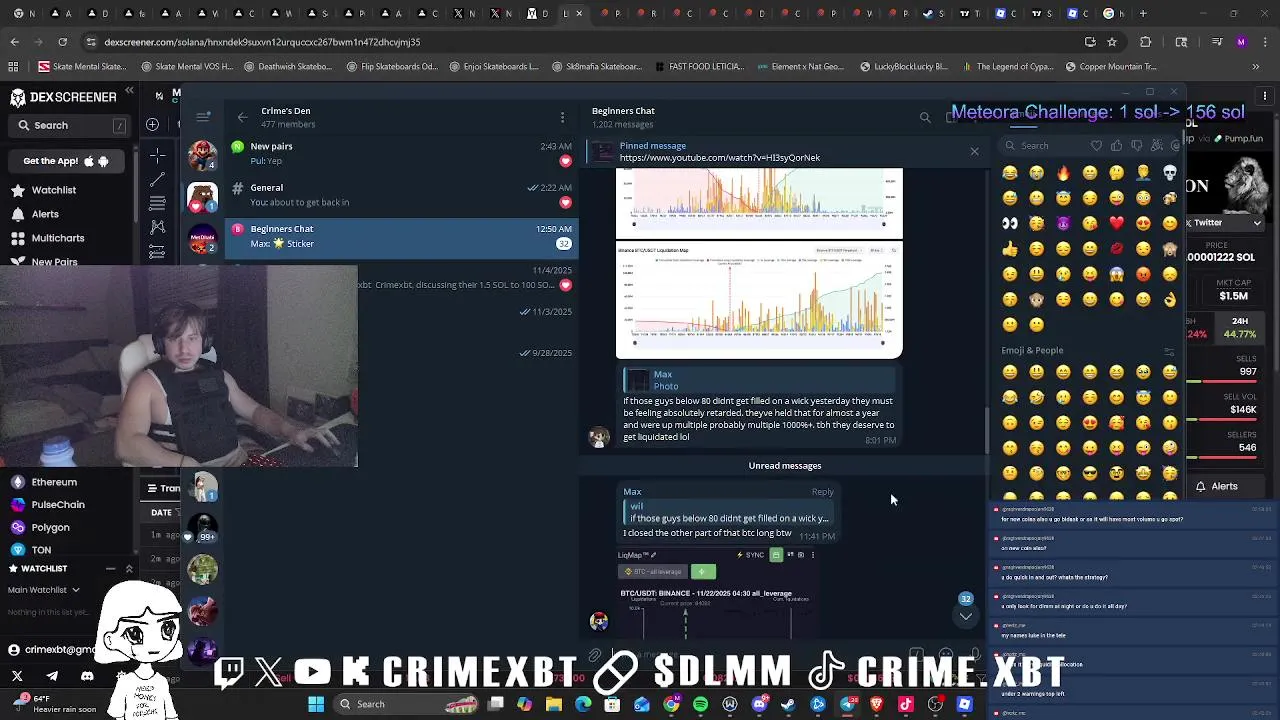Pick the thumbs up emoji
Screen dimensions: 1280x720
[1010, 249]
